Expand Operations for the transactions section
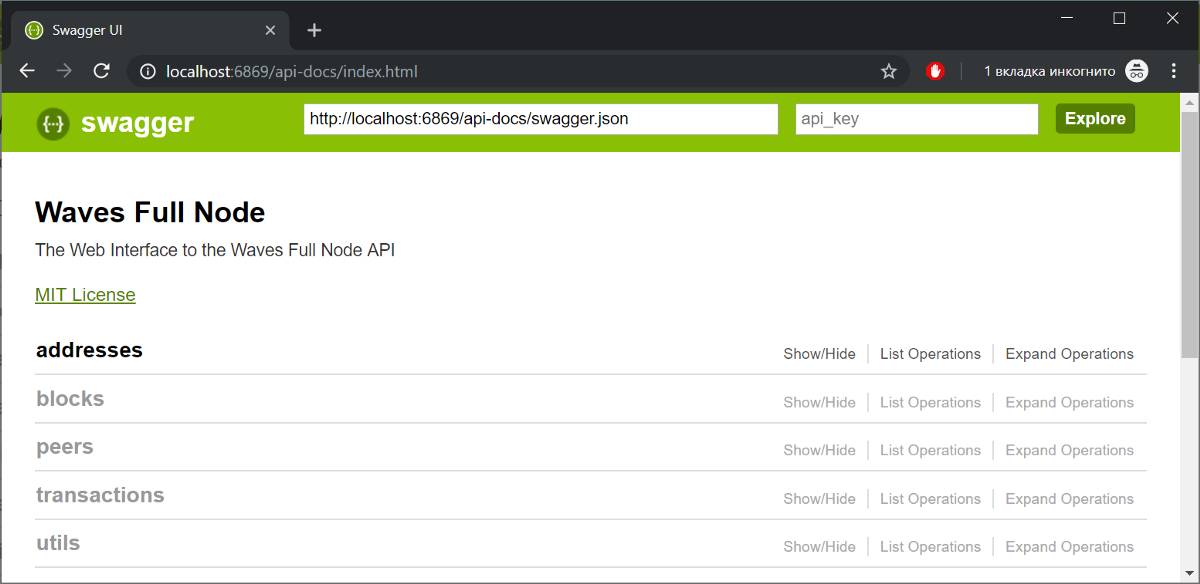Image resolution: width=1200 pixels, height=584 pixels. coord(1069,499)
